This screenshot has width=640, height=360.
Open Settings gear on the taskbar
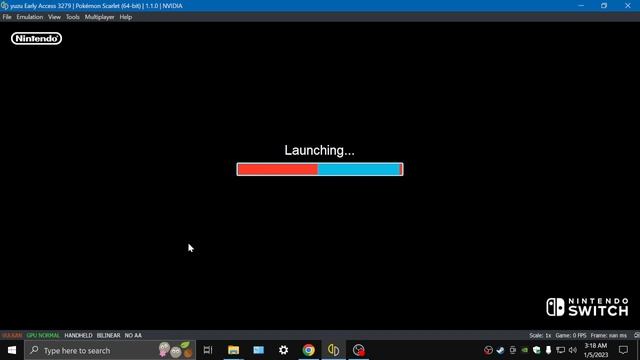(284, 350)
